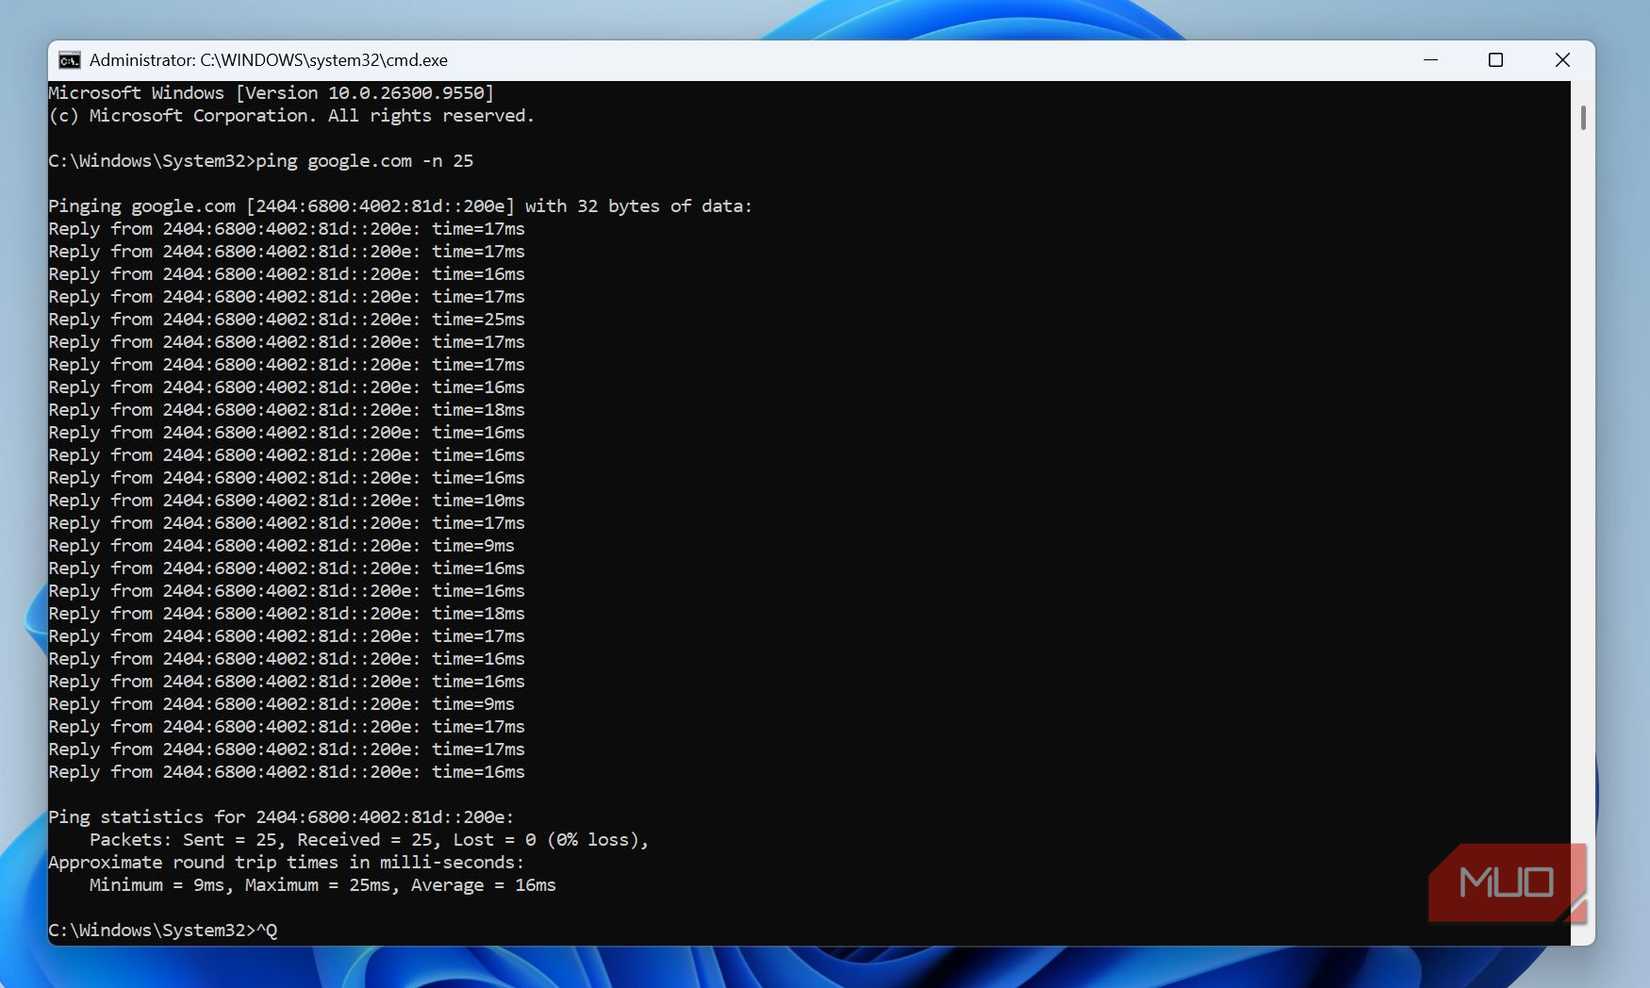
Task: Click the 'Microsoft Windows [Version 10.0.26300.9550]' line
Action: click(x=271, y=93)
